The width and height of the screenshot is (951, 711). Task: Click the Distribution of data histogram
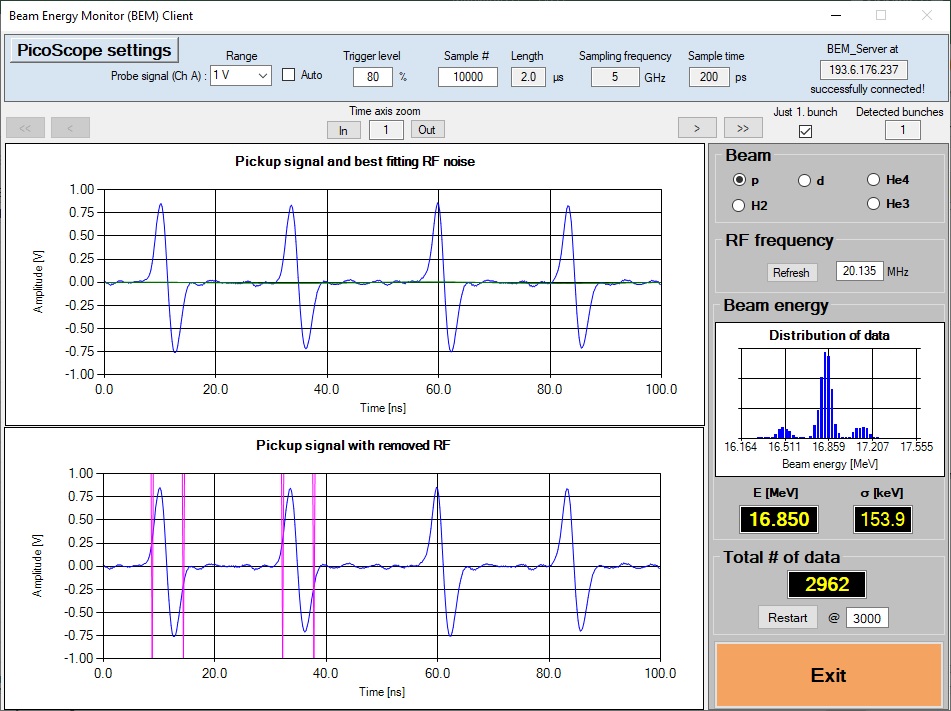click(x=828, y=395)
